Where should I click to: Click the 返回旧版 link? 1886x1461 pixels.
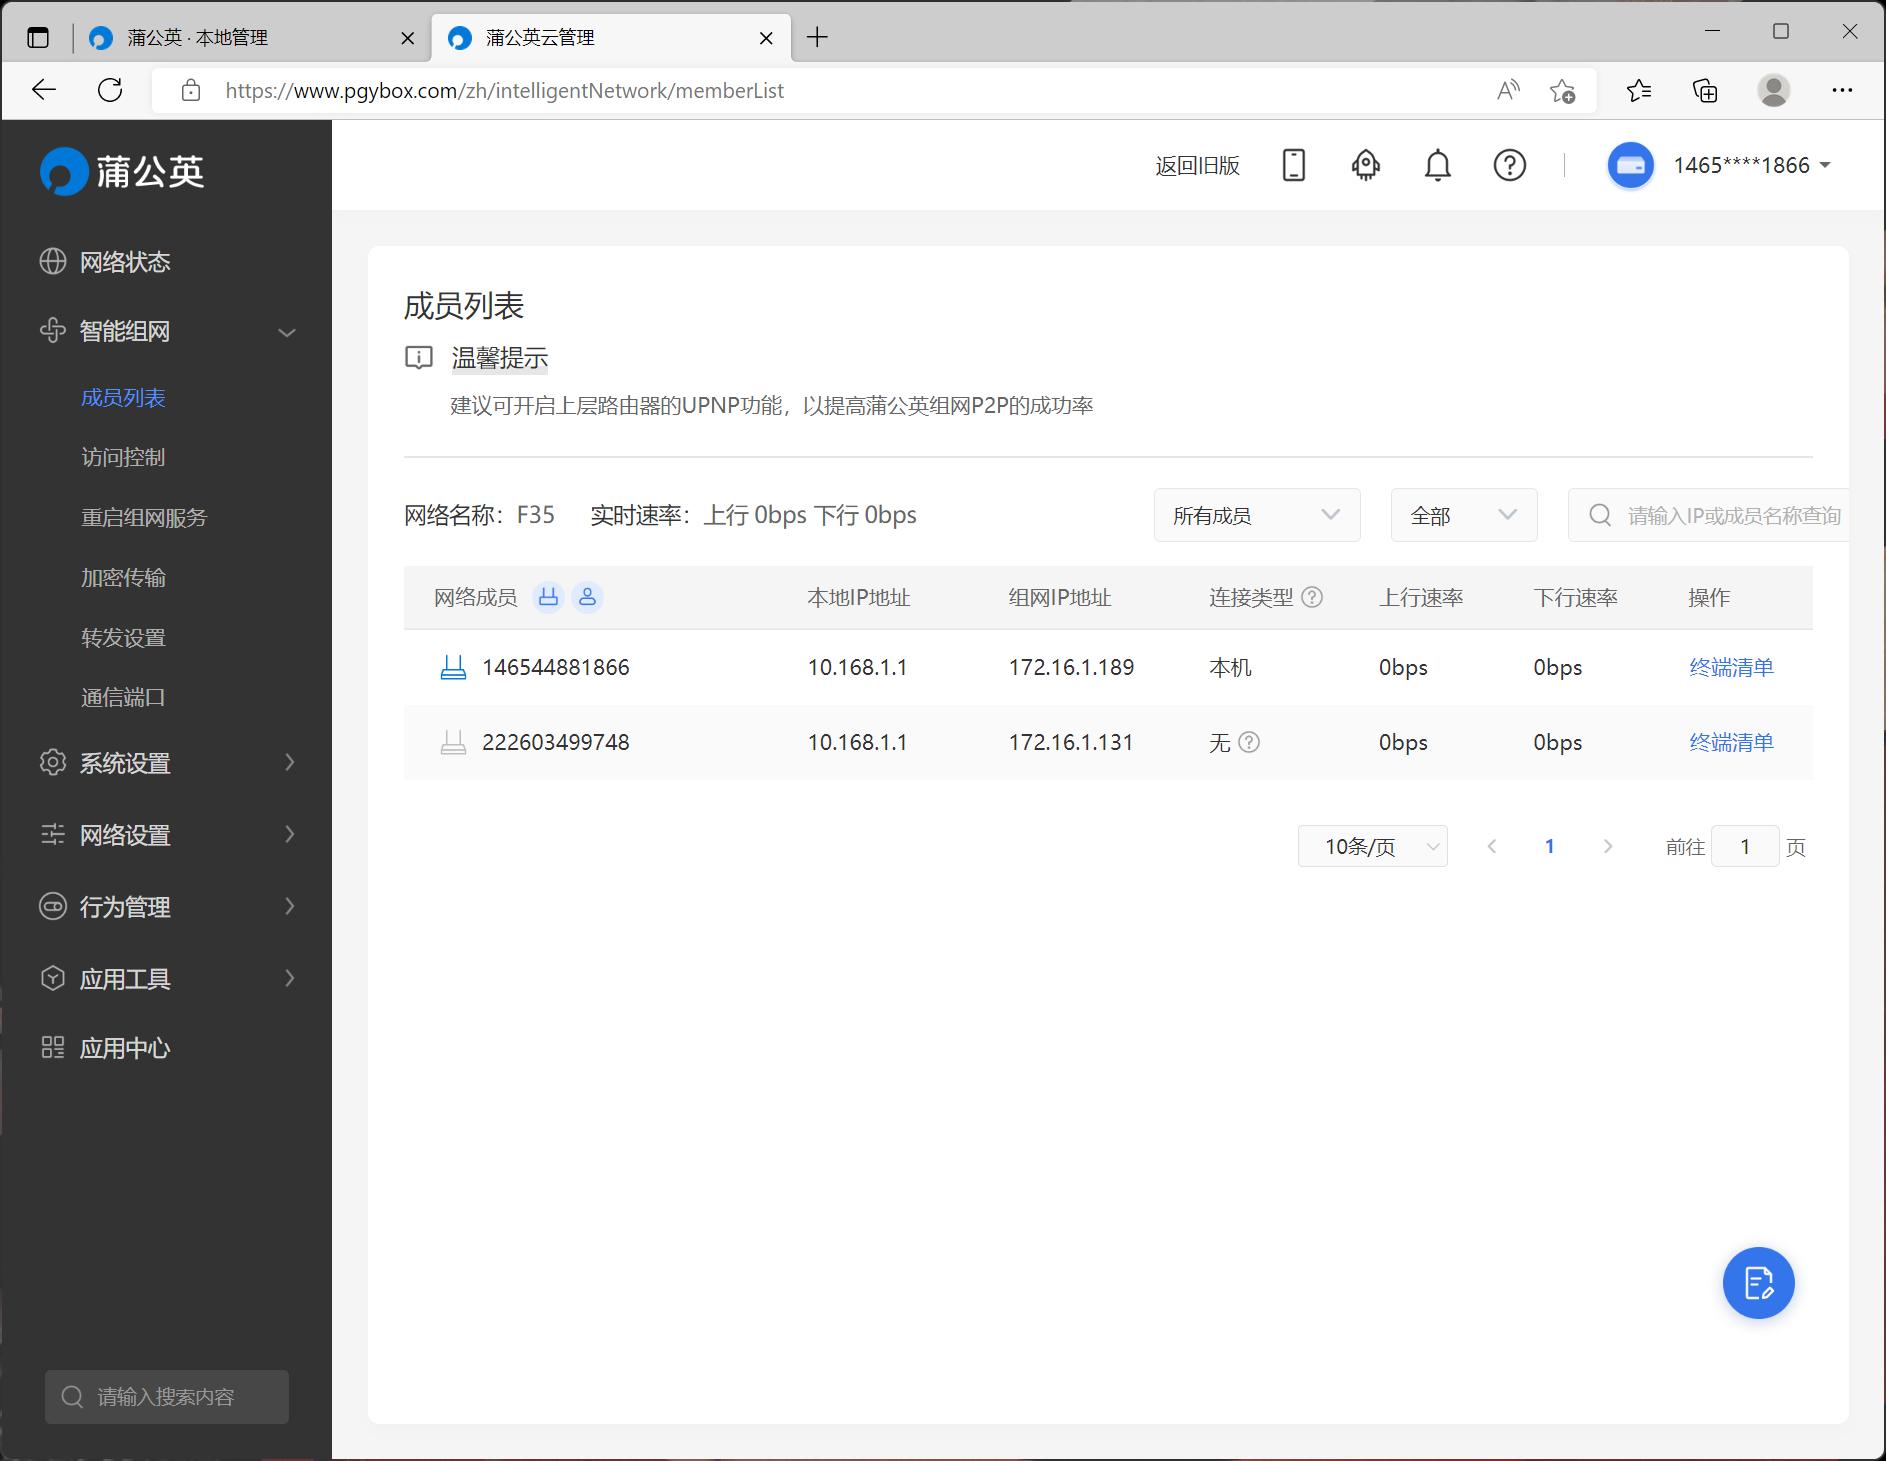(x=1197, y=165)
